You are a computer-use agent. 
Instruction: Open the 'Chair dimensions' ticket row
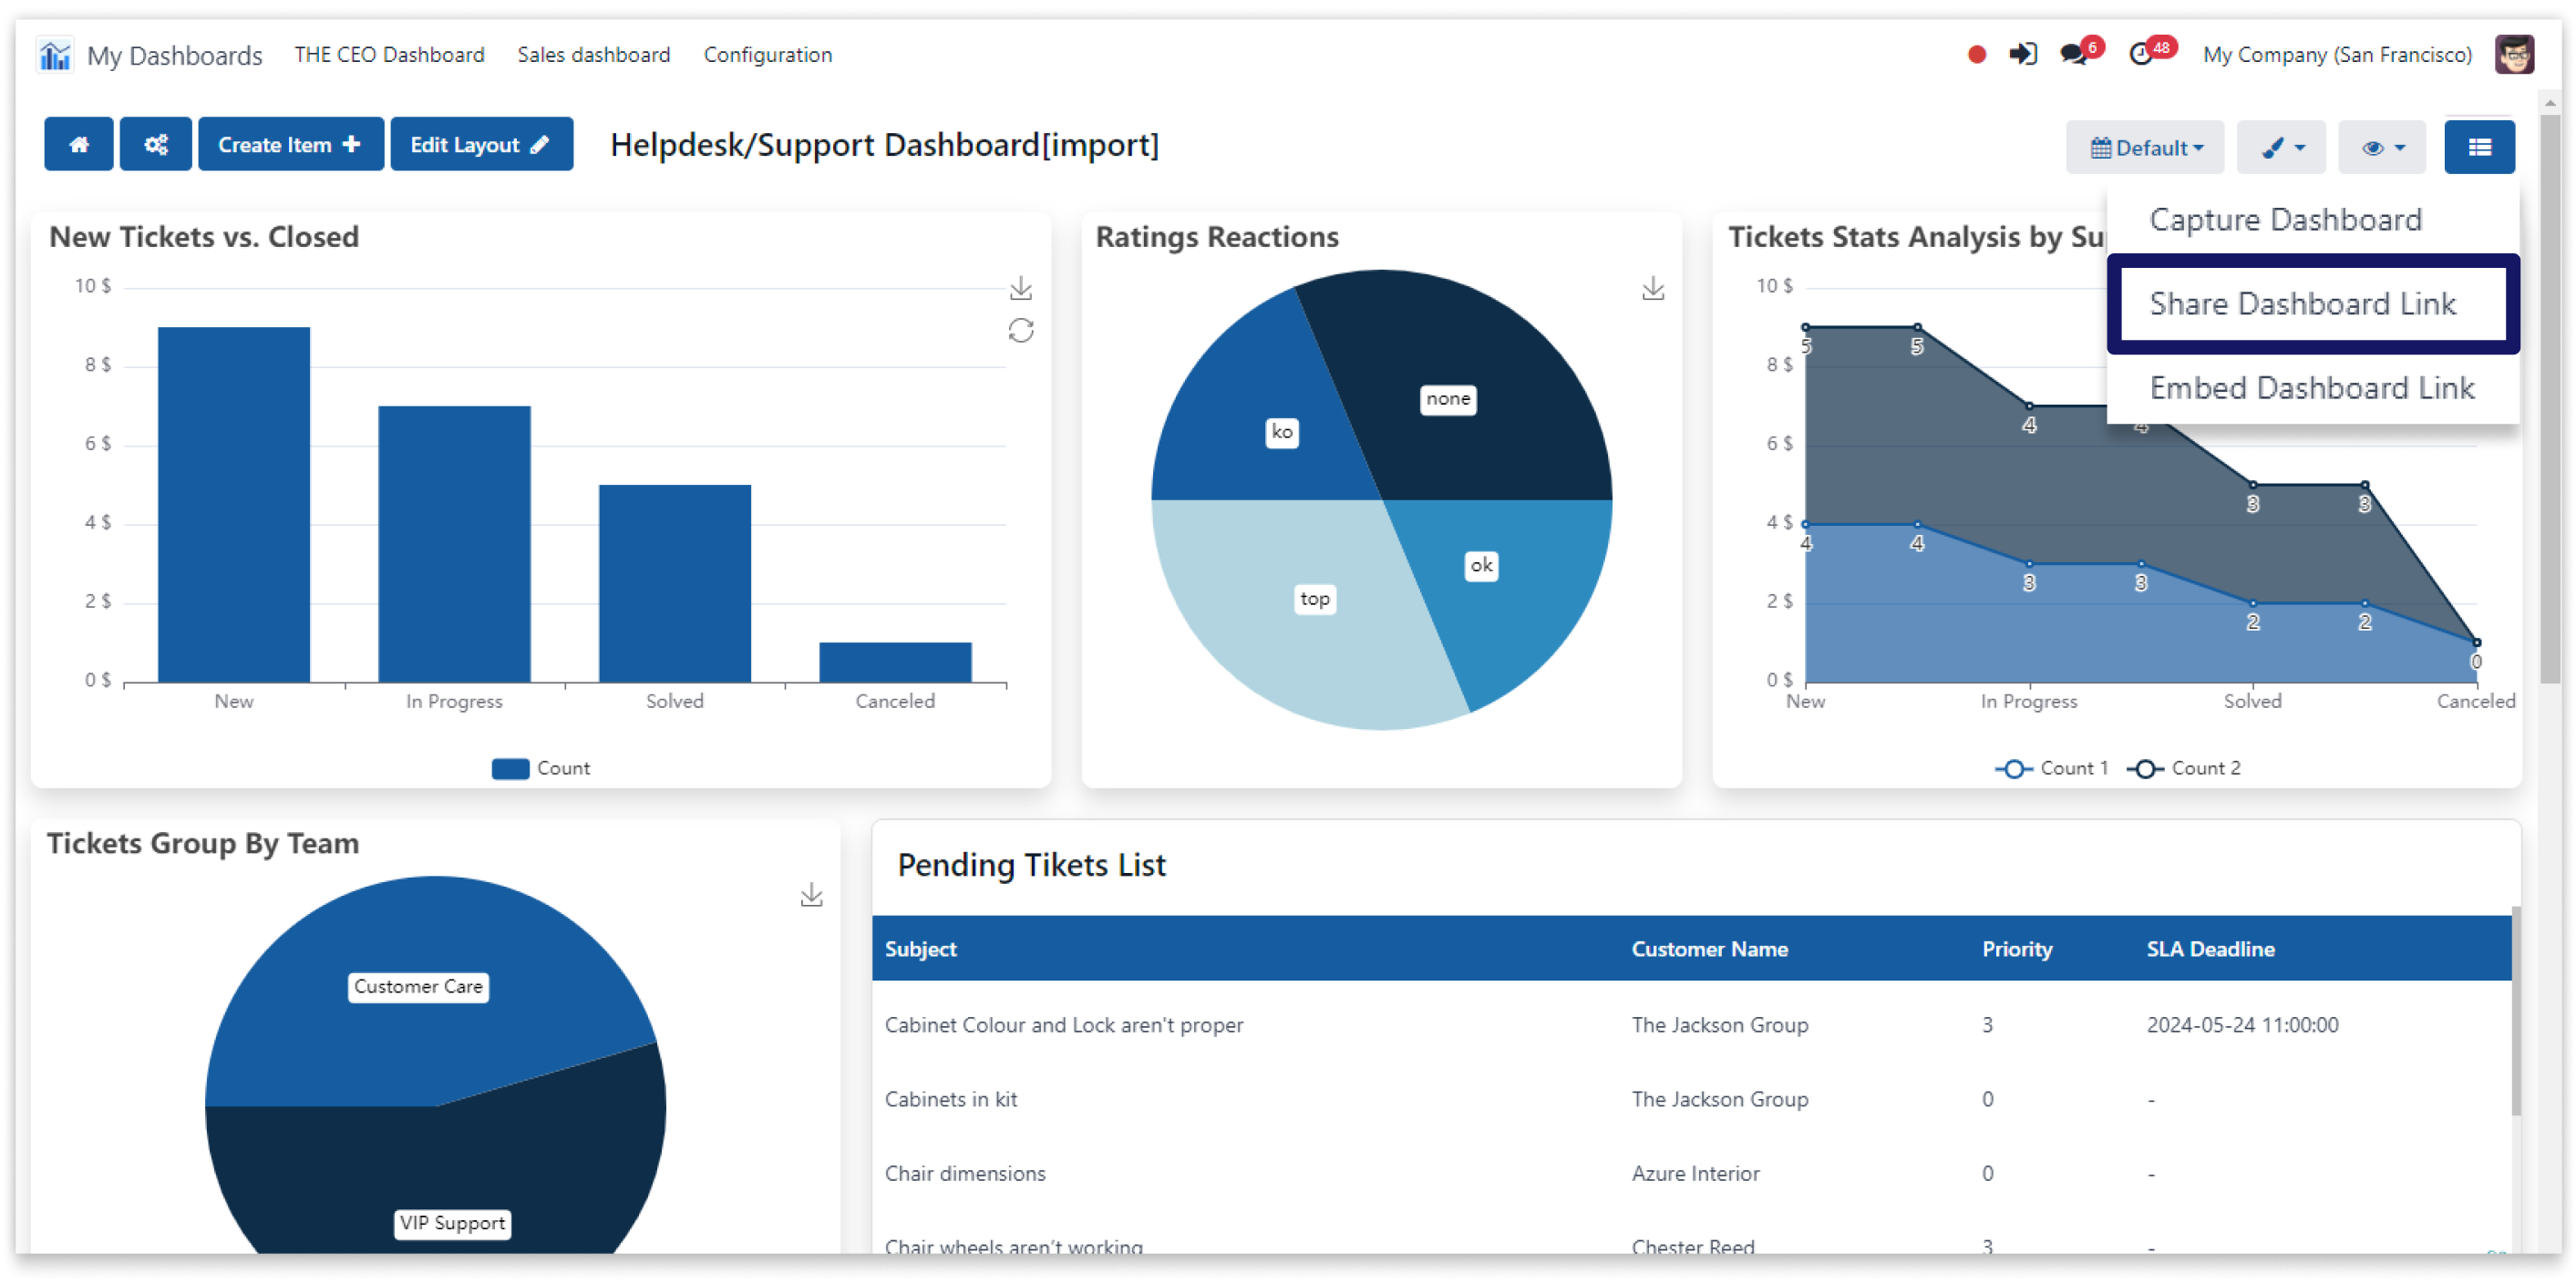click(x=1690, y=1173)
